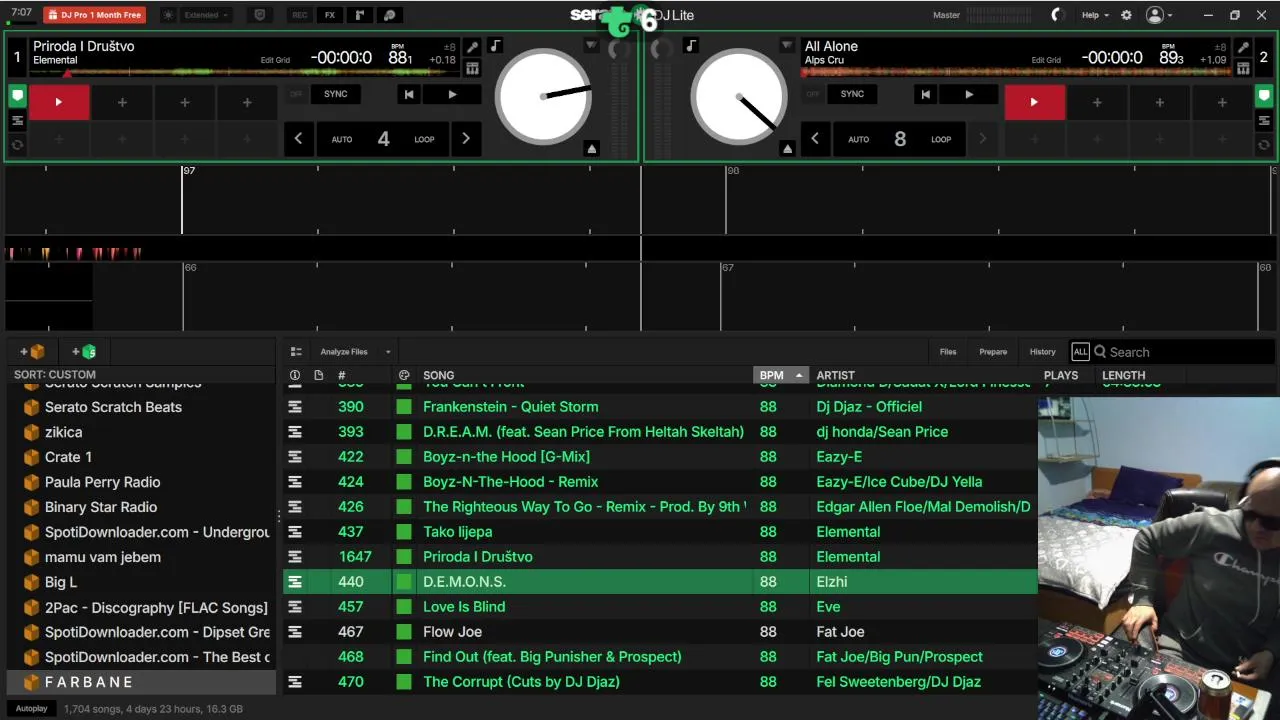This screenshot has width=1280, height=720.
Task: Open the Prepare panel tab
Action: point(993,352)
